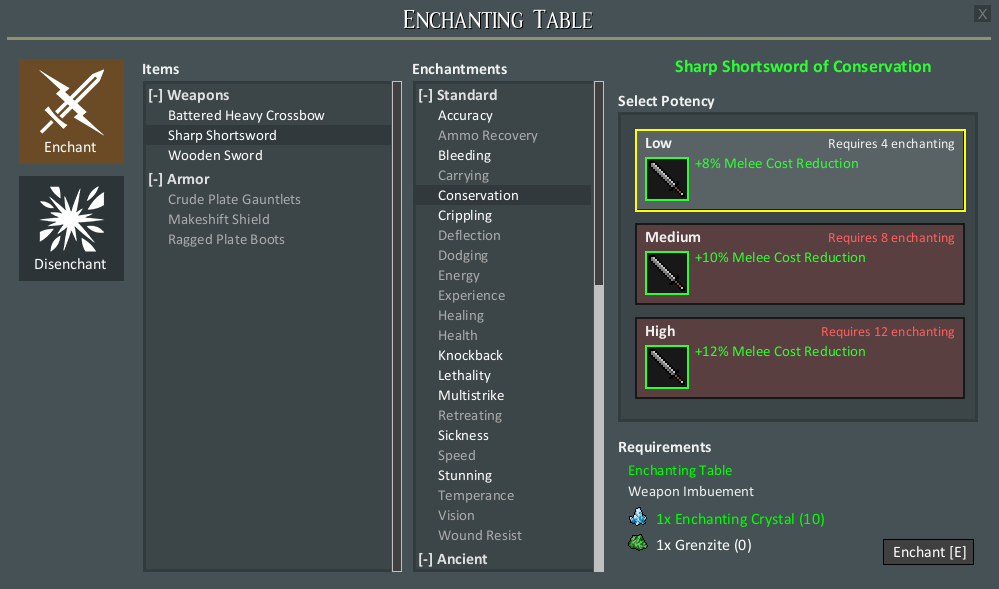Click the green Grenzite ore icon
The width and height of the screenshot is (999, 589).
[638, 542]
